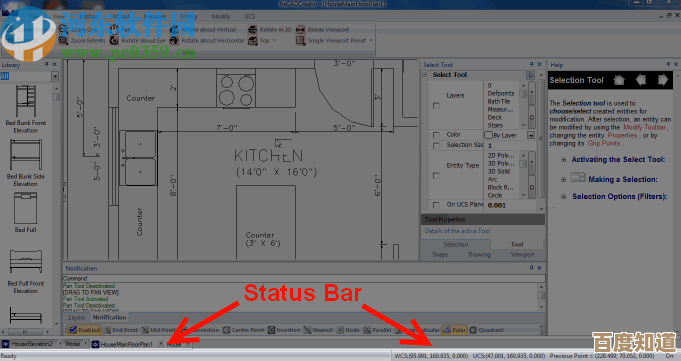Switch to the Notification tab

(109, 318)
